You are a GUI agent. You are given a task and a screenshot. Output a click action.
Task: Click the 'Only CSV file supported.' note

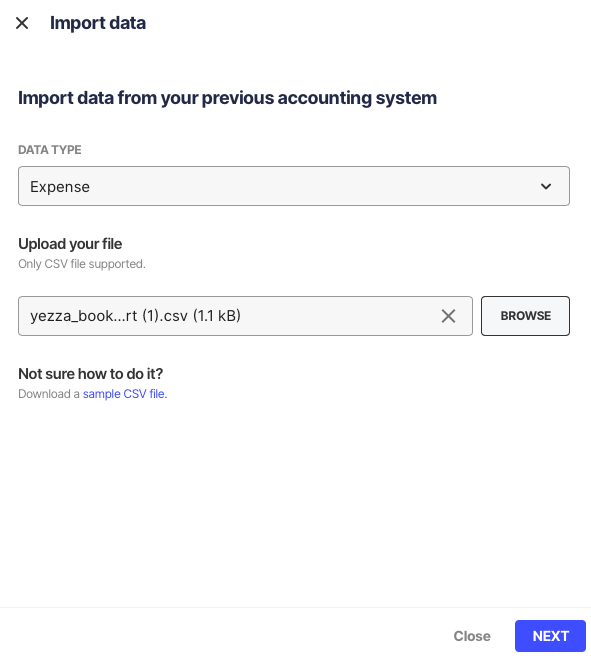pyautogui.click(x=82, y=264)
